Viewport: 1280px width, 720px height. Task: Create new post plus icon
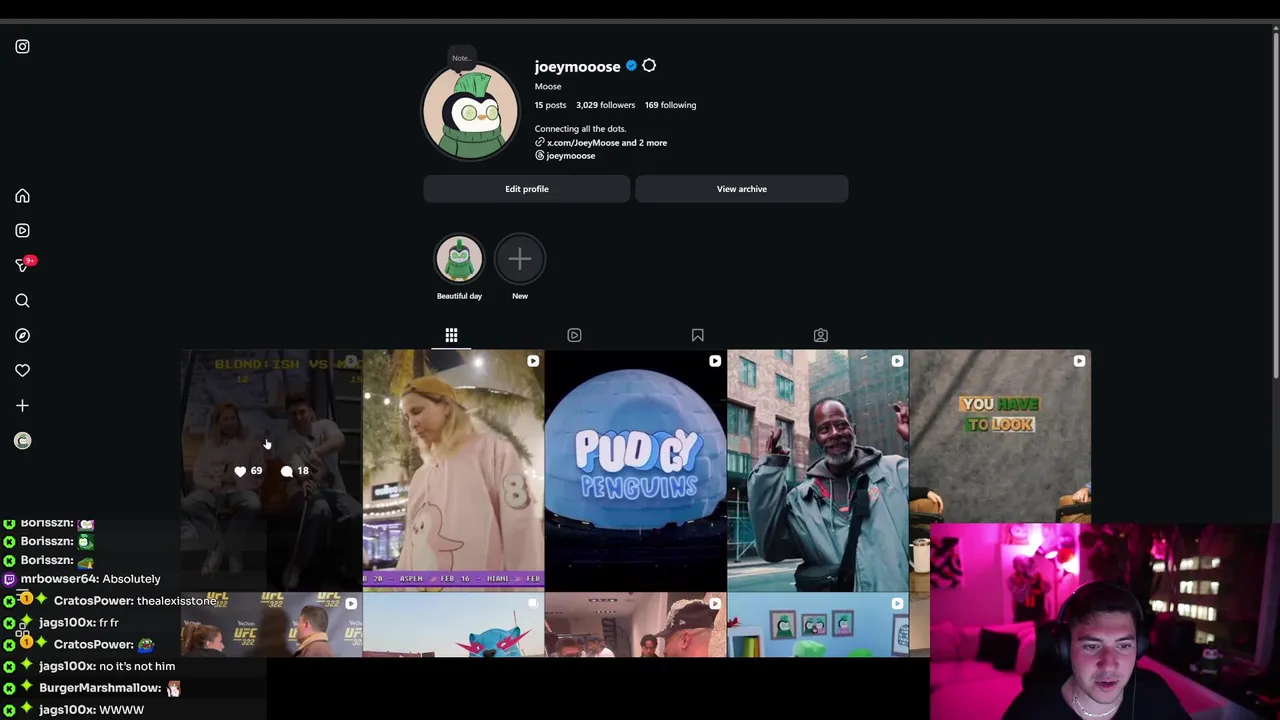[x=22, y=405]
